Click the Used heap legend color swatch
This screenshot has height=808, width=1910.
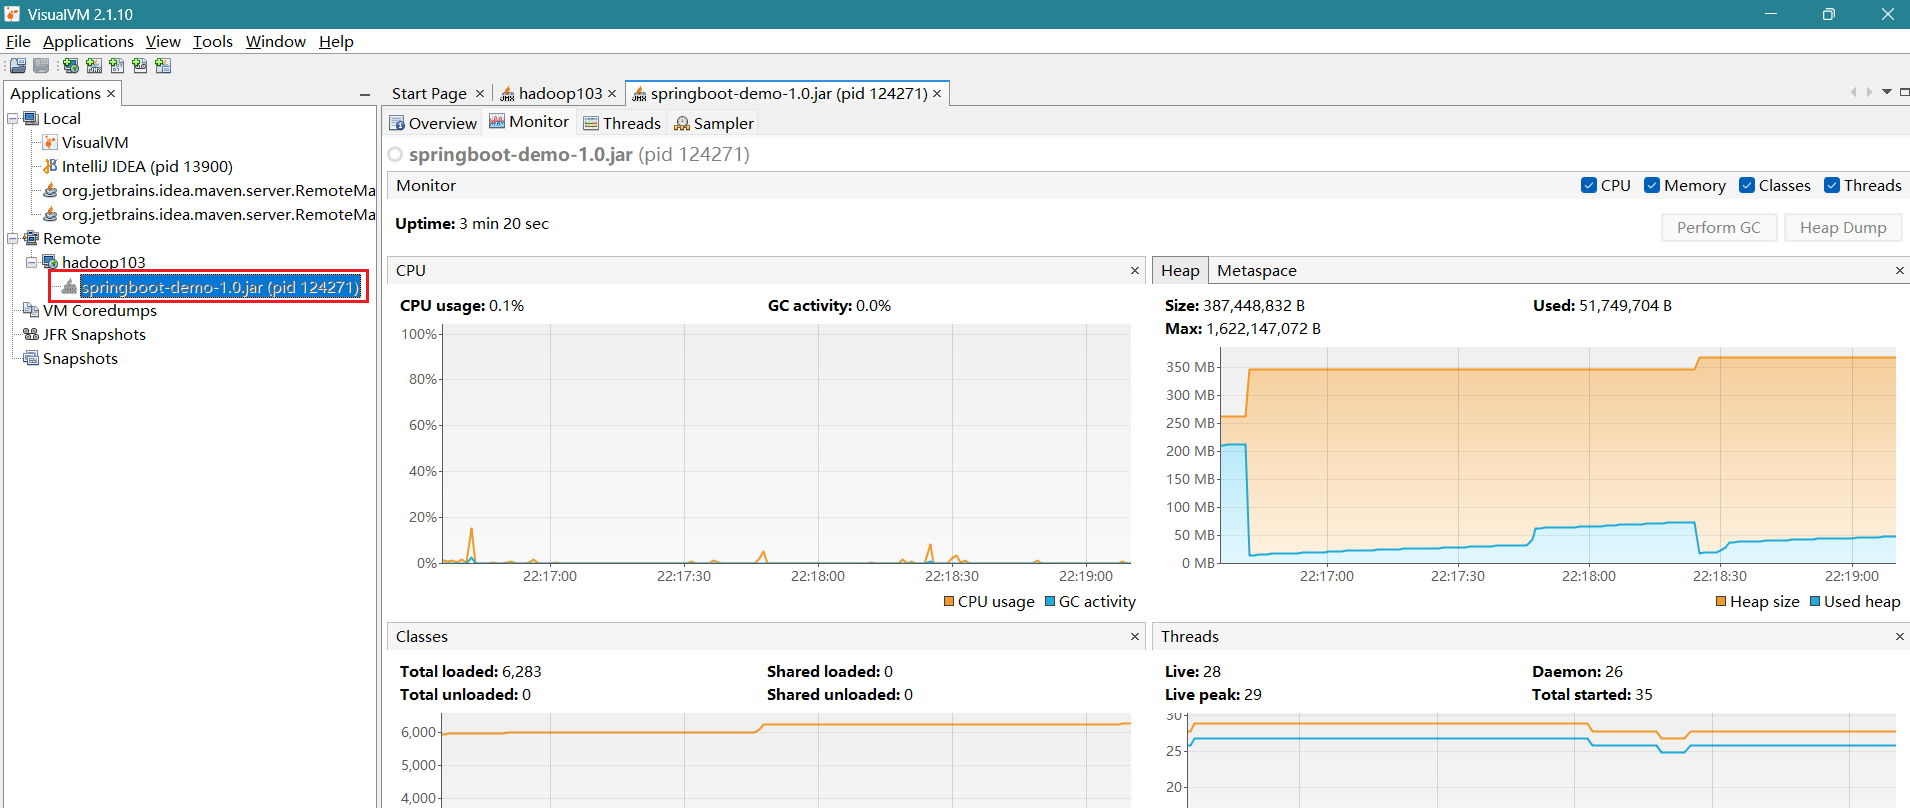click(1815, 602)
